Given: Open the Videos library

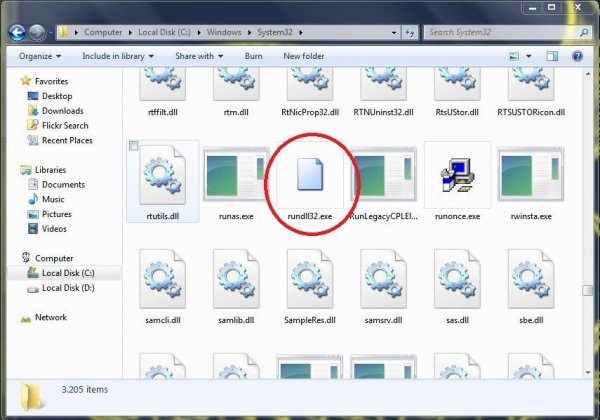Looking at the screenshot, I should pyautogui.click(x=54, y=229).
